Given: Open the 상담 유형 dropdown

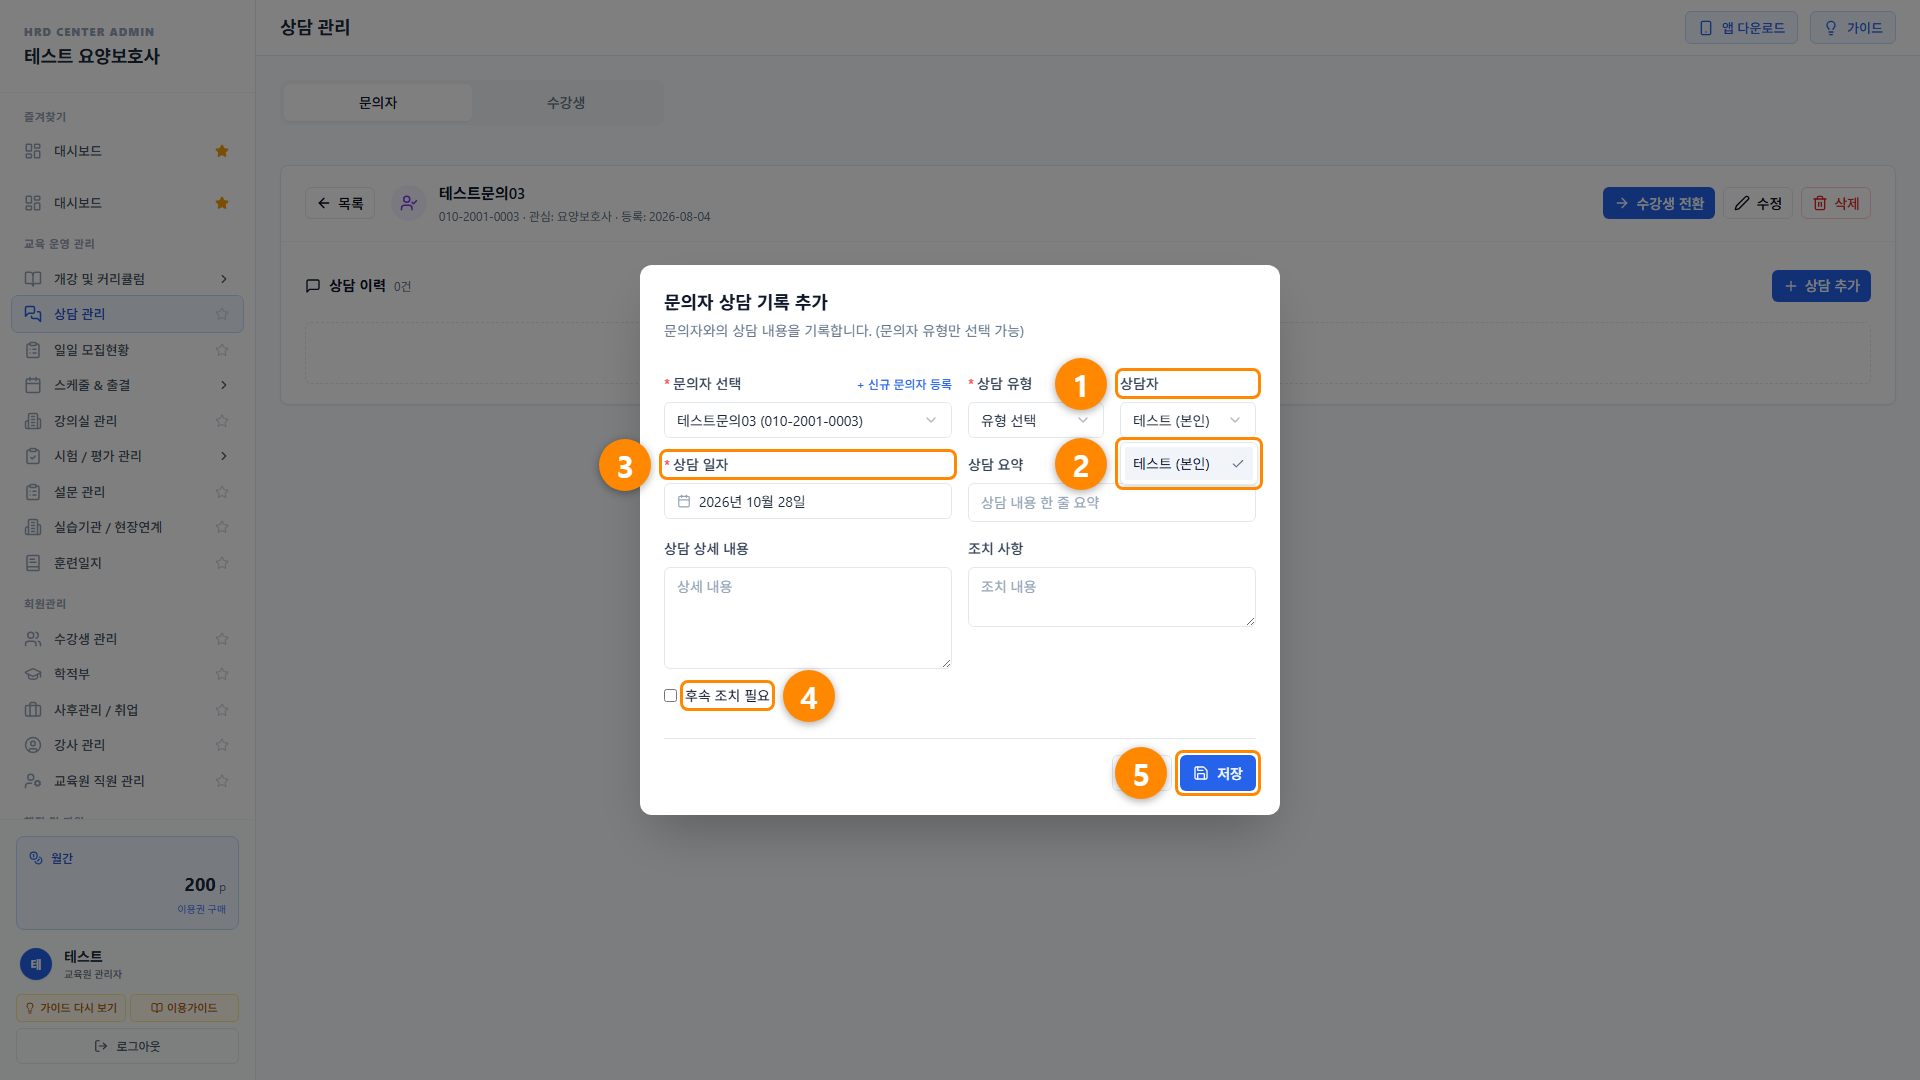Looking at the screenshot, I should click(1035, 421).
